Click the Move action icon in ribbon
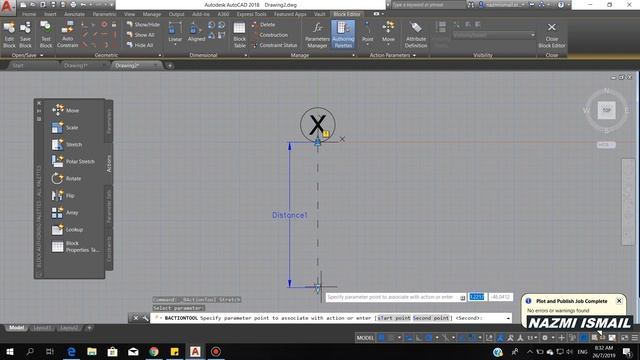640x360 pixels. (x=388, y=31)
